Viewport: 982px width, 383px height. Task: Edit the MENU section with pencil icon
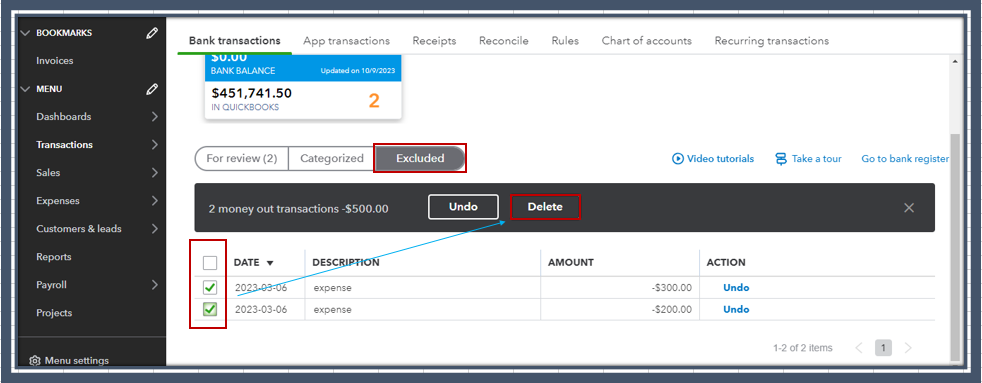(152, 89)
